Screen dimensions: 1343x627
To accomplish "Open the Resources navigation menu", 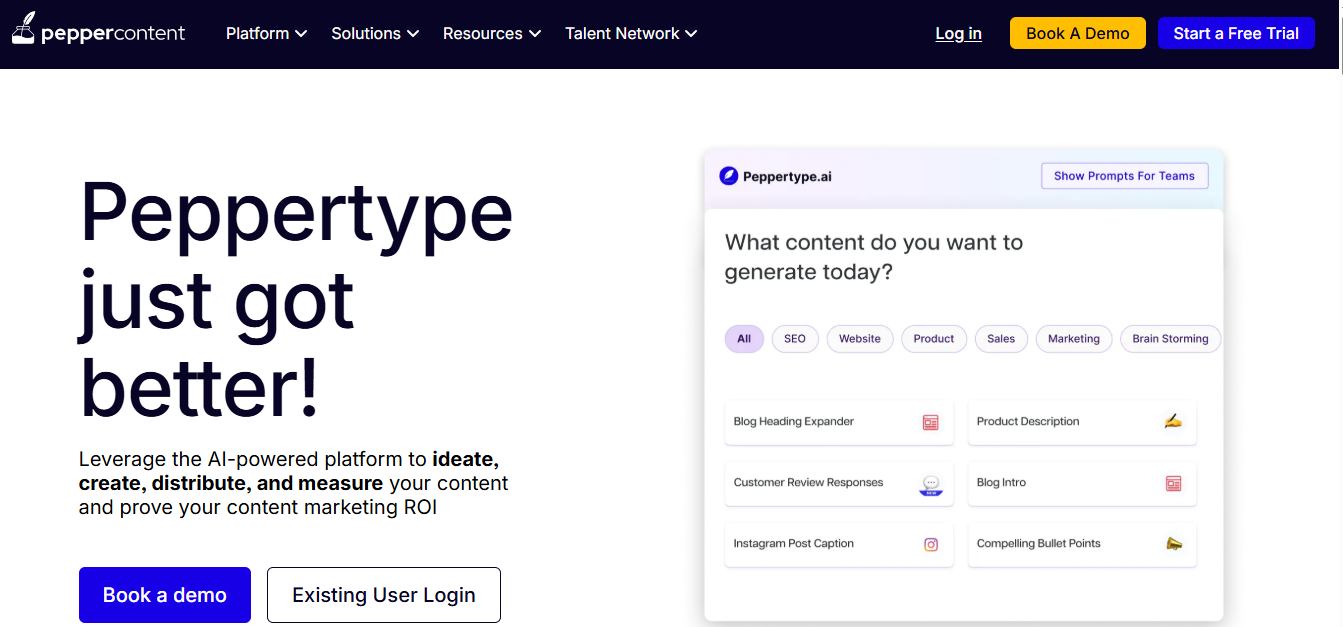I will 492,34.
